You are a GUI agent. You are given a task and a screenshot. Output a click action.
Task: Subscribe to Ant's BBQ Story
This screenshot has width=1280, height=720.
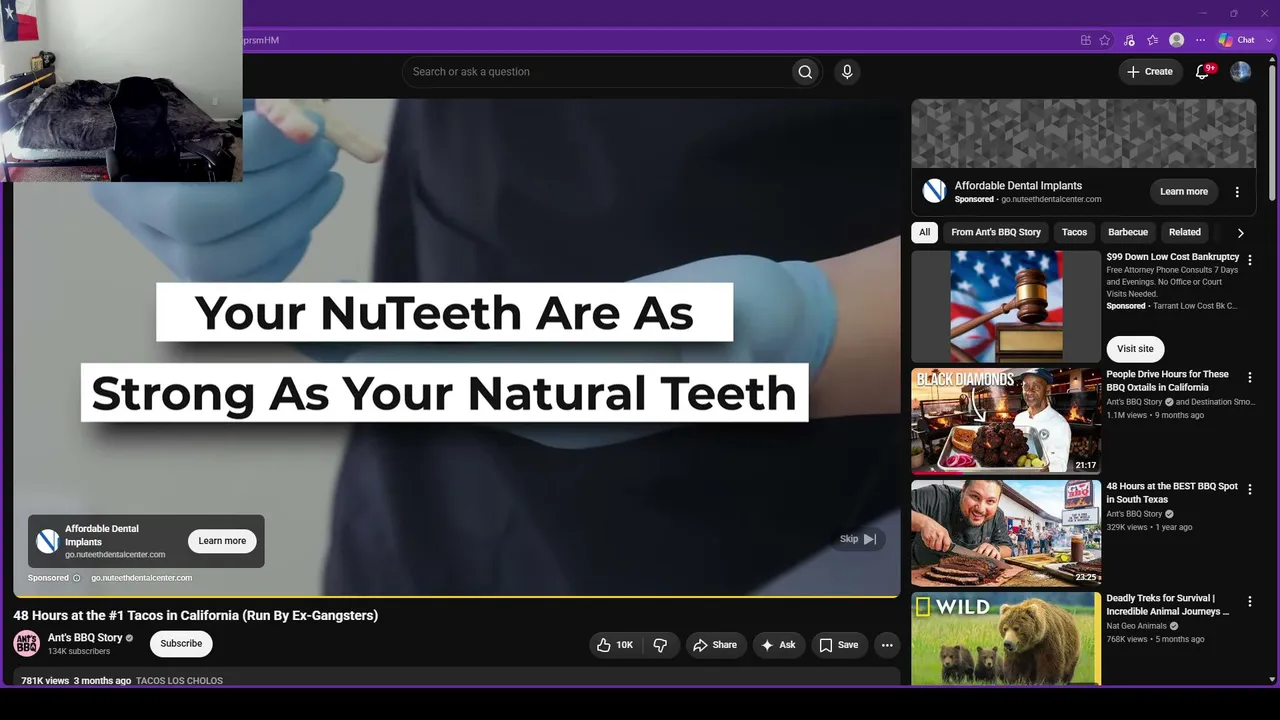(x=181, y=644)
